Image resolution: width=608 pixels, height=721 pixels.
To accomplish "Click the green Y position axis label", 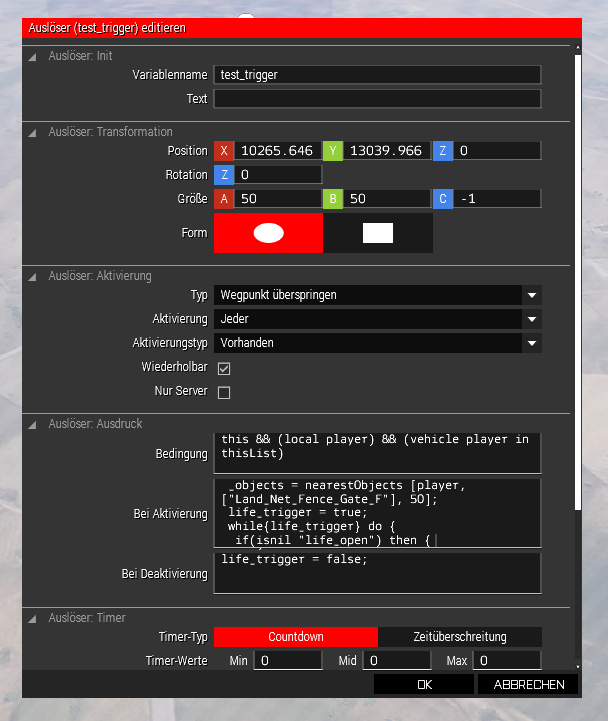I will tap(333, 151).
